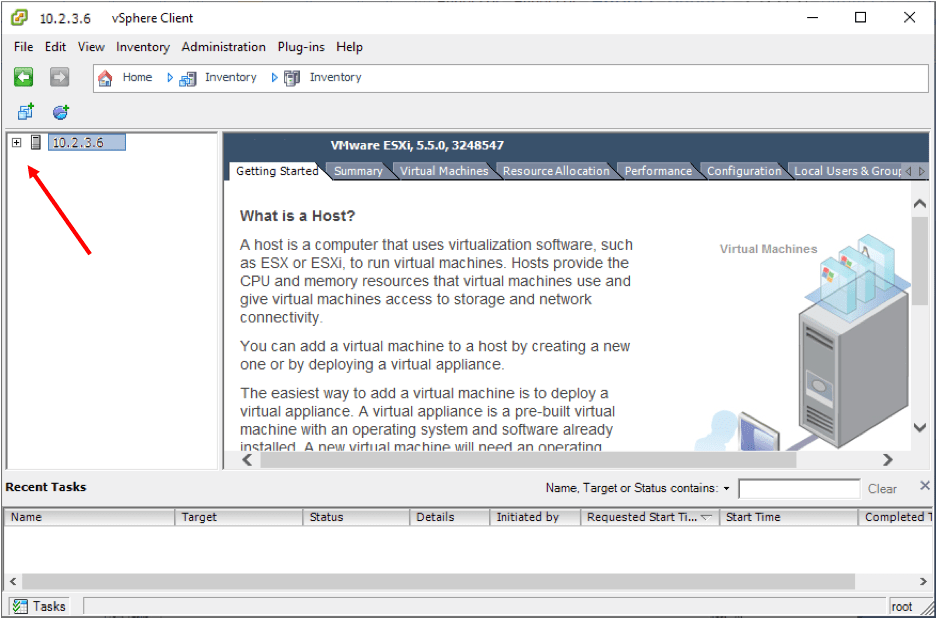This screenshot has height=619, width=936.
Task: Create a new virtual machine toolbar icon
Action: tap(26, 112)
